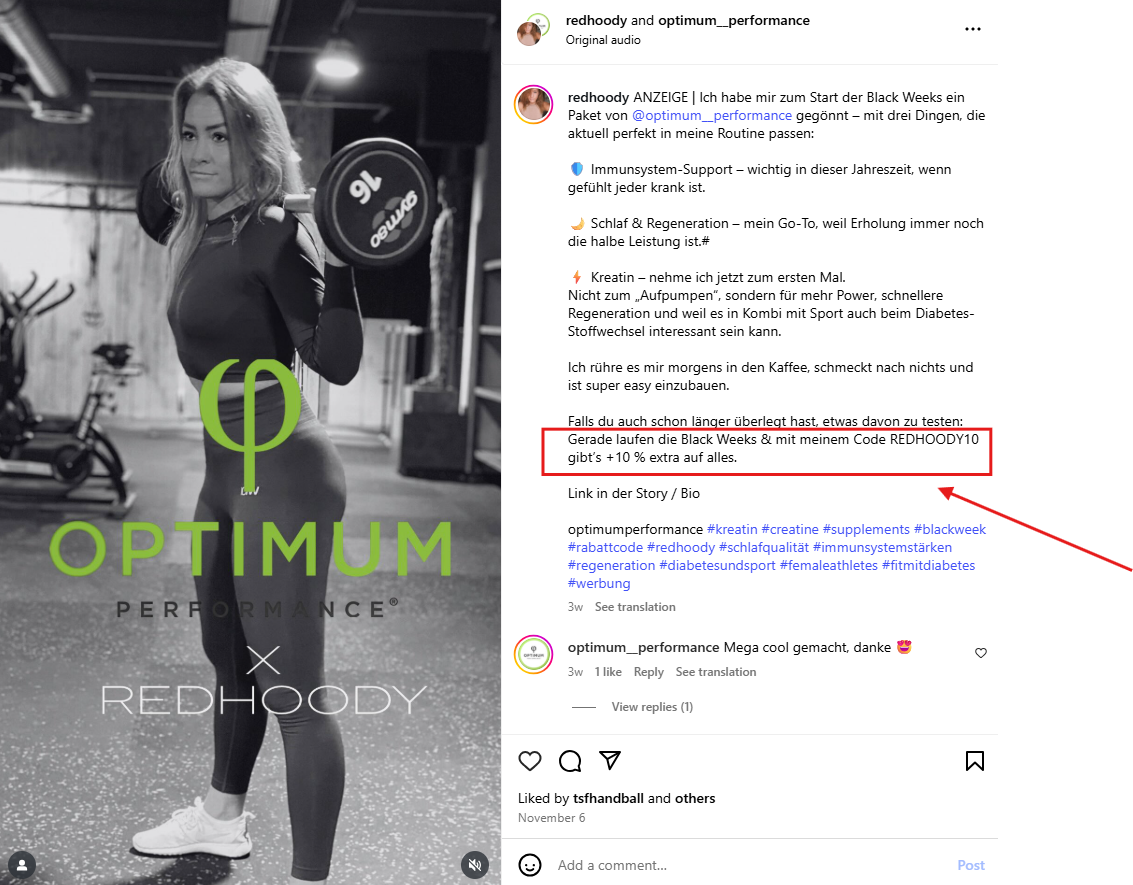Open the #werbung hashtag link
This screenshot has height=885, width=1133.
click(599, 584)
